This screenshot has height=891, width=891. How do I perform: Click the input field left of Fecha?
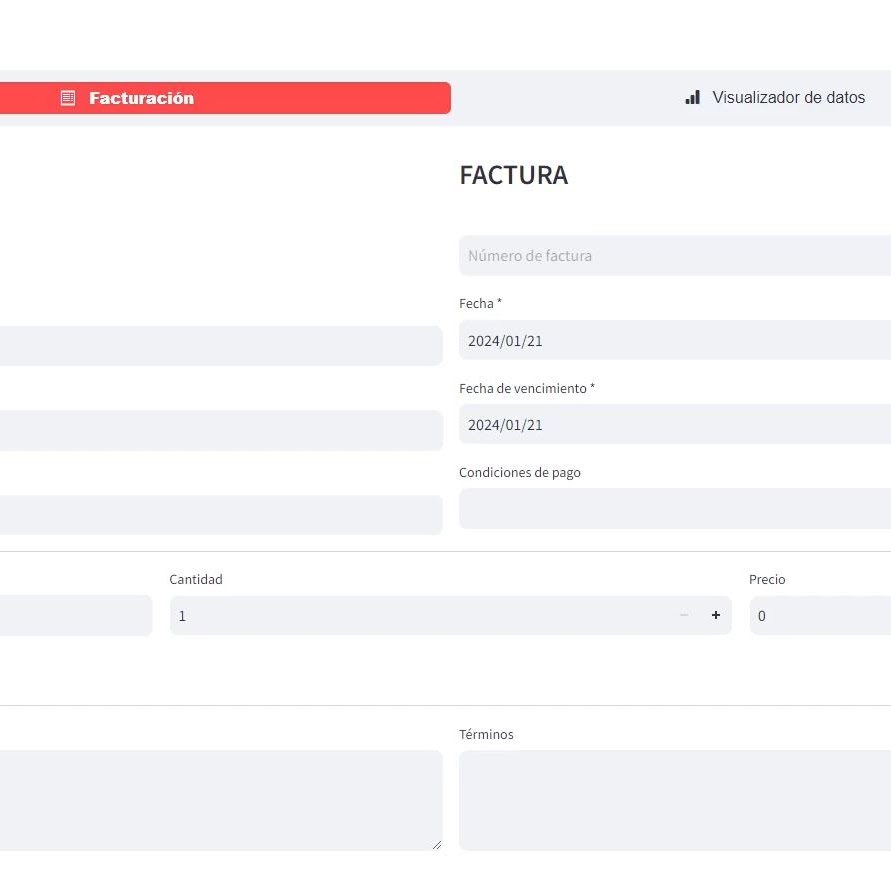[221, 345]
